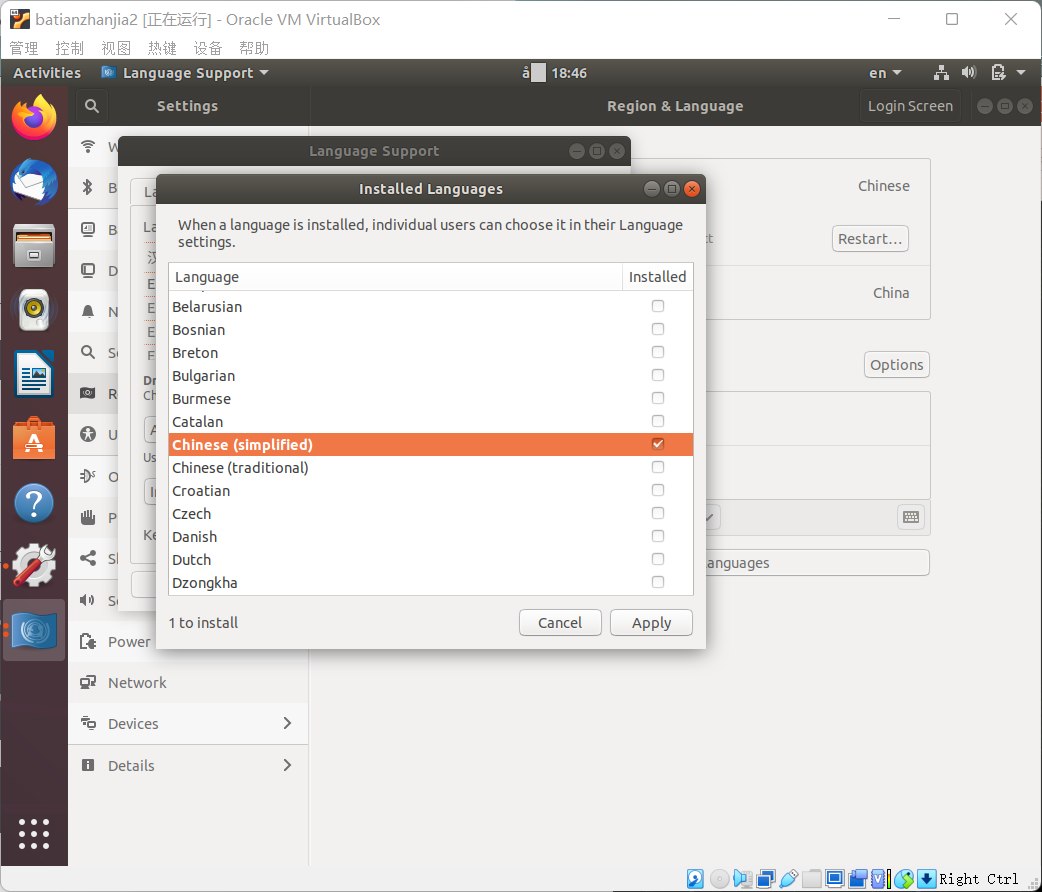Image resolution: width=1042 pixels, height=892 pixels.
Task: Open Settings wrench and gear dock icon
Action: [x=34, y=566]
